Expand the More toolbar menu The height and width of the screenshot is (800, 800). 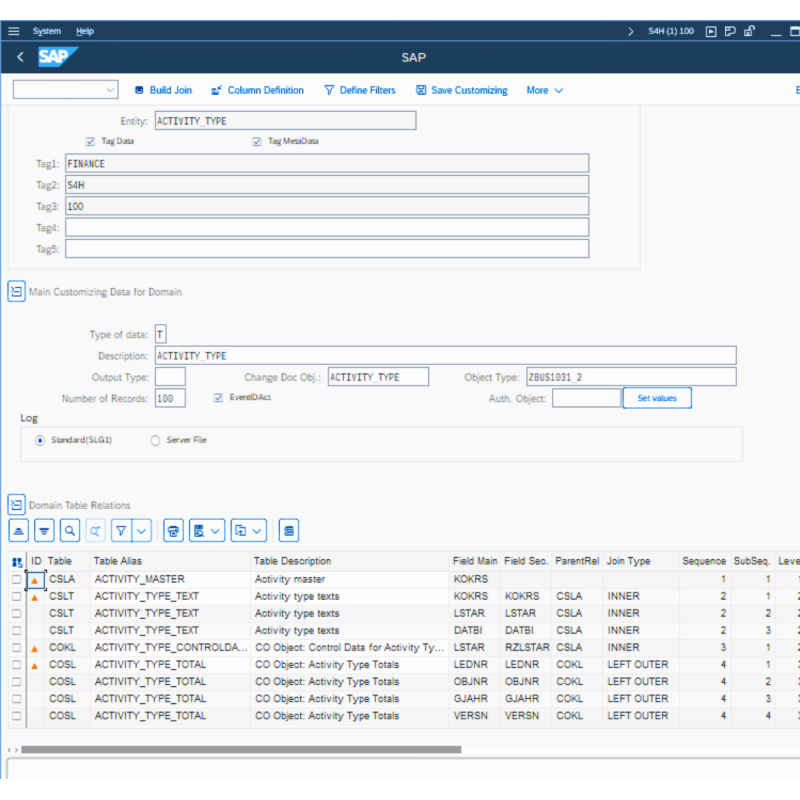point(545,90)
